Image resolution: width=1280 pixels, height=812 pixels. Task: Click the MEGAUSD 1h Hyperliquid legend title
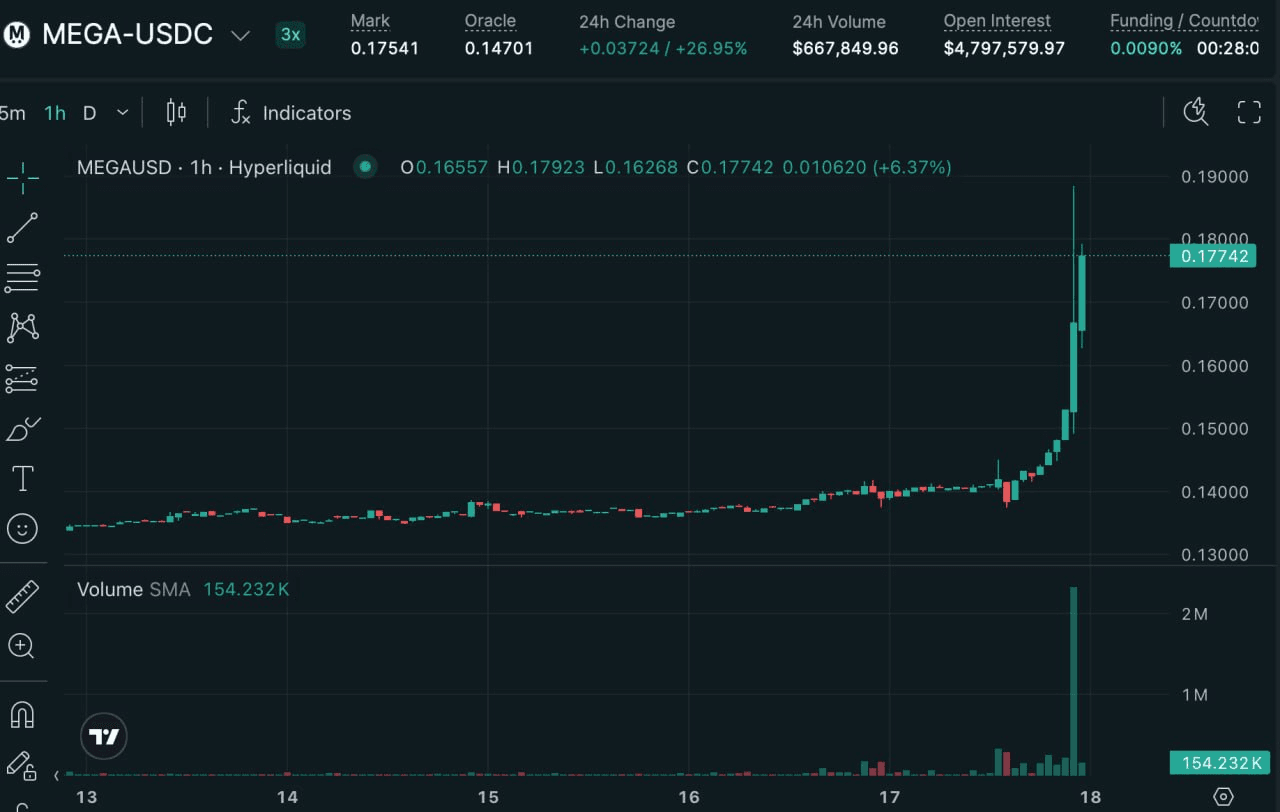[204, 167]
